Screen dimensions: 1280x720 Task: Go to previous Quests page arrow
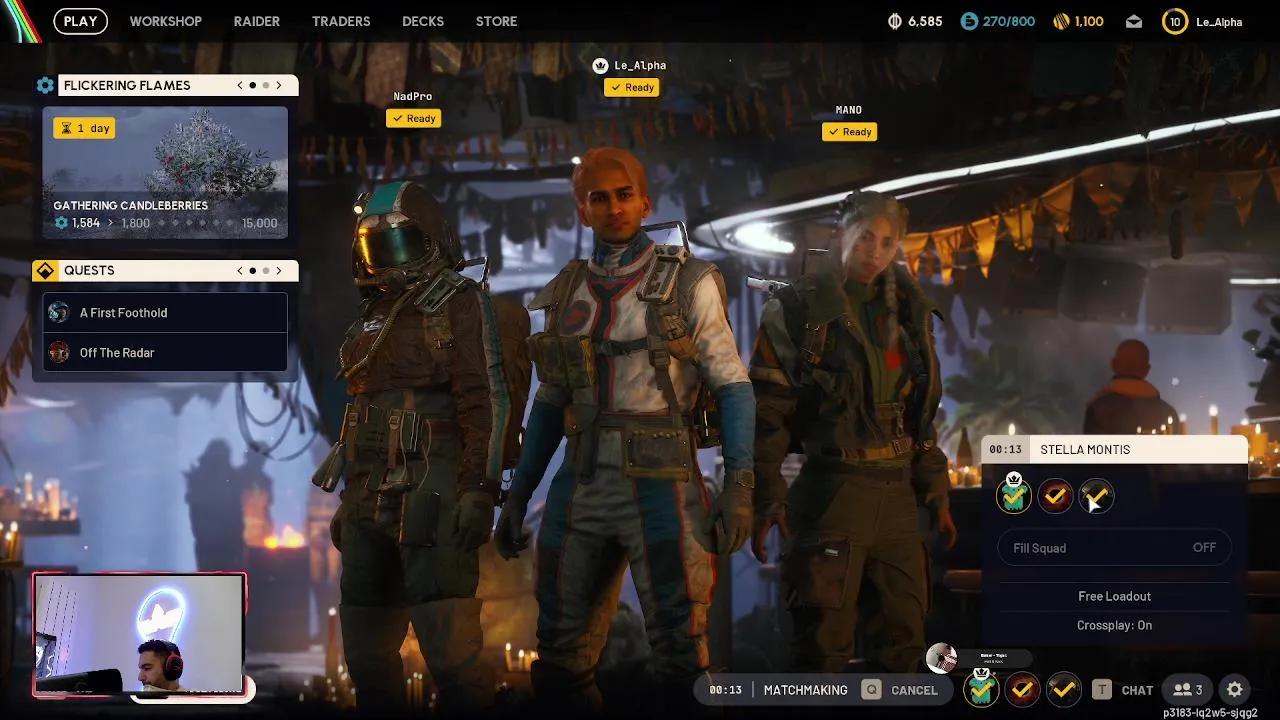240,271
